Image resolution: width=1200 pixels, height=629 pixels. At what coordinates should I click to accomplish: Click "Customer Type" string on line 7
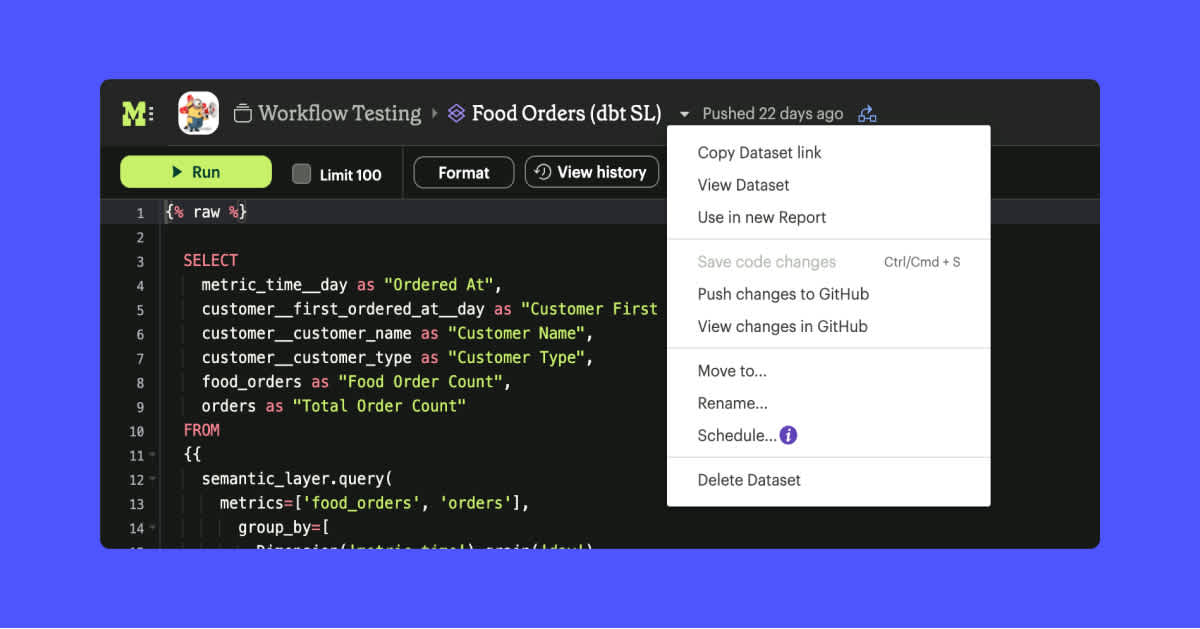click(519, 357)
